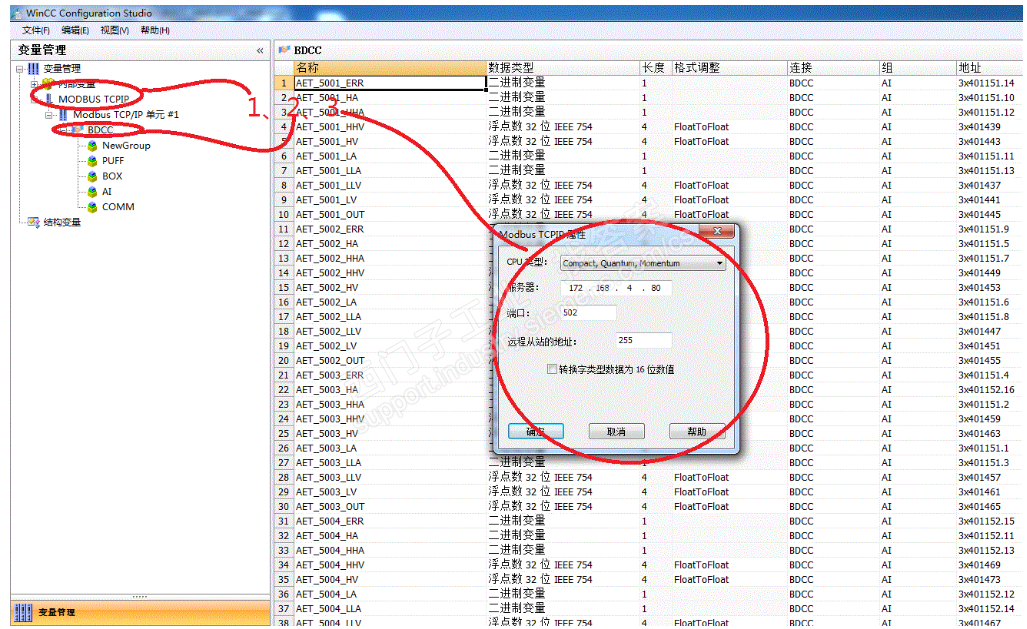Click the 名称 column header
The image size is (1027, 629).
(x=389, y=67)
